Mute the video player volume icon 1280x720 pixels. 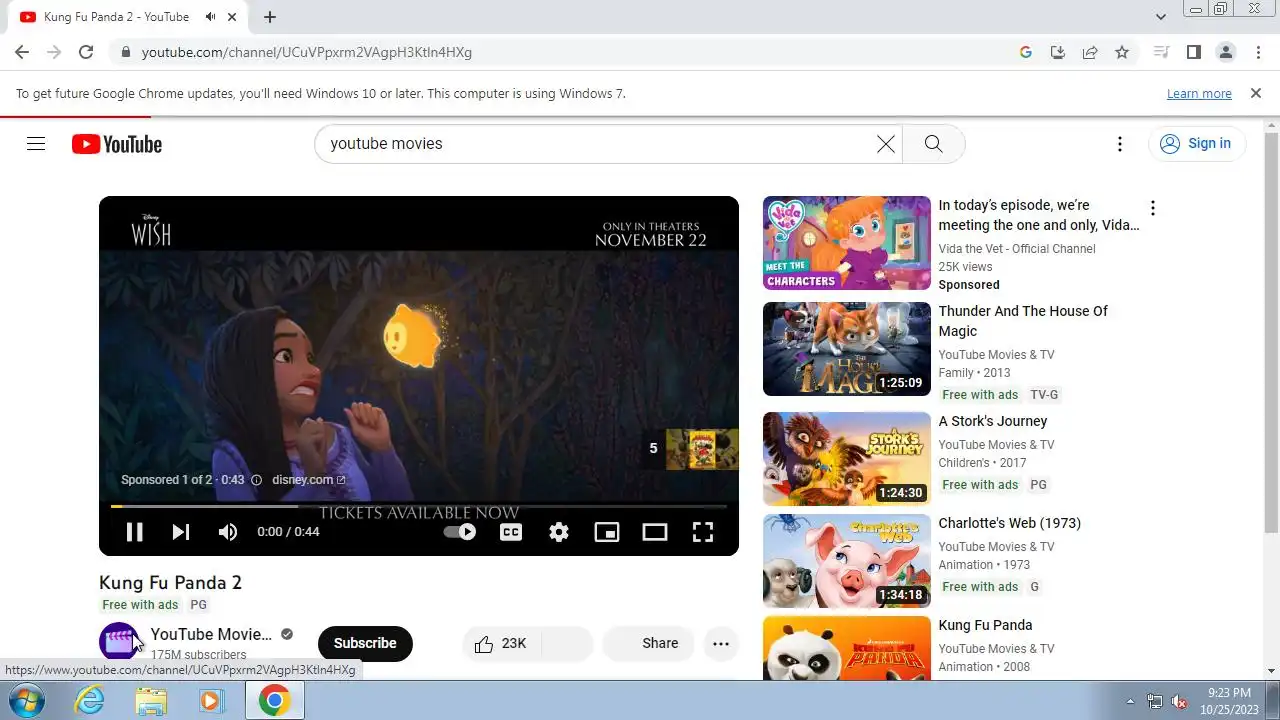click(x=228, y=532)
